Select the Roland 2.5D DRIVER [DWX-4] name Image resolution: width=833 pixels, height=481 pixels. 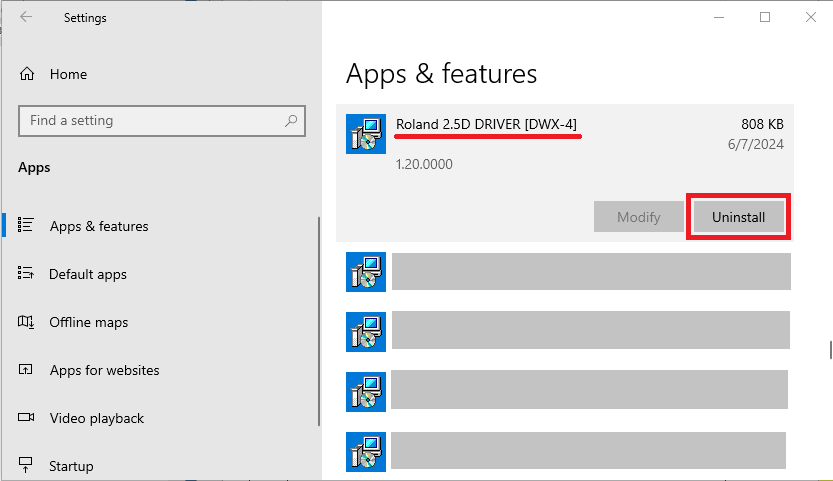[x=486, y=124]
